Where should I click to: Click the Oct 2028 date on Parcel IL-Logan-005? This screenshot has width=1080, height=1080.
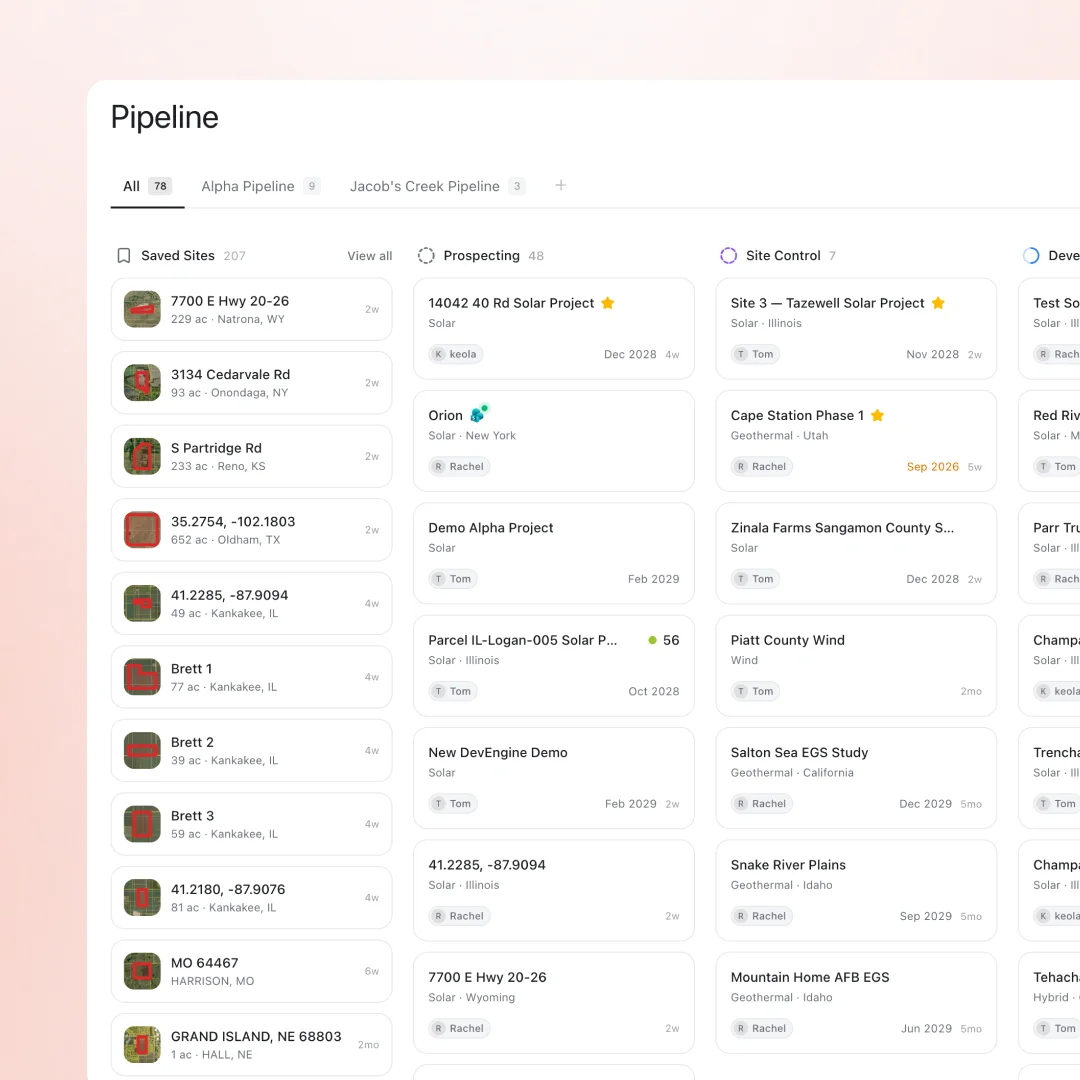pos(654,691)
